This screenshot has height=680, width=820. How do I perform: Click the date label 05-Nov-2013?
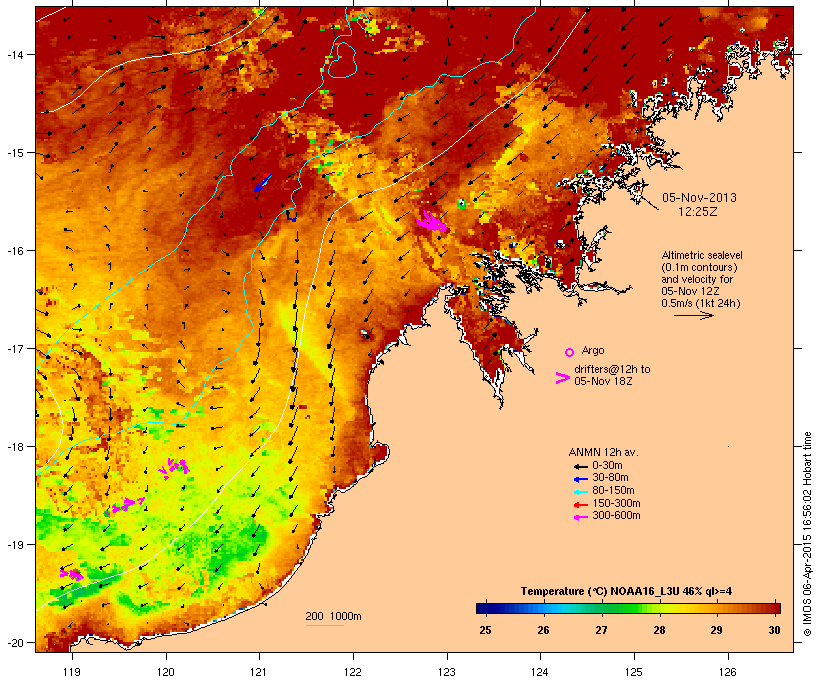point(699,198)
